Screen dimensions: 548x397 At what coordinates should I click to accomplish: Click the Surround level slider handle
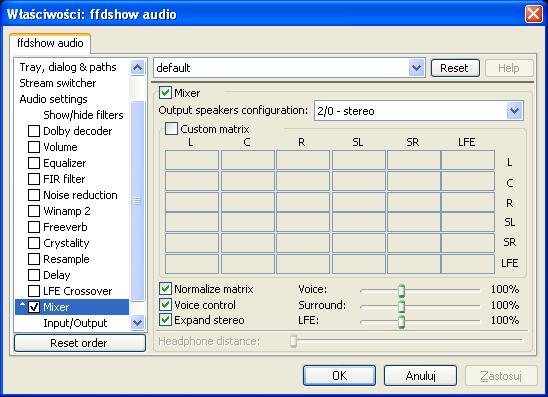(402, 306)
